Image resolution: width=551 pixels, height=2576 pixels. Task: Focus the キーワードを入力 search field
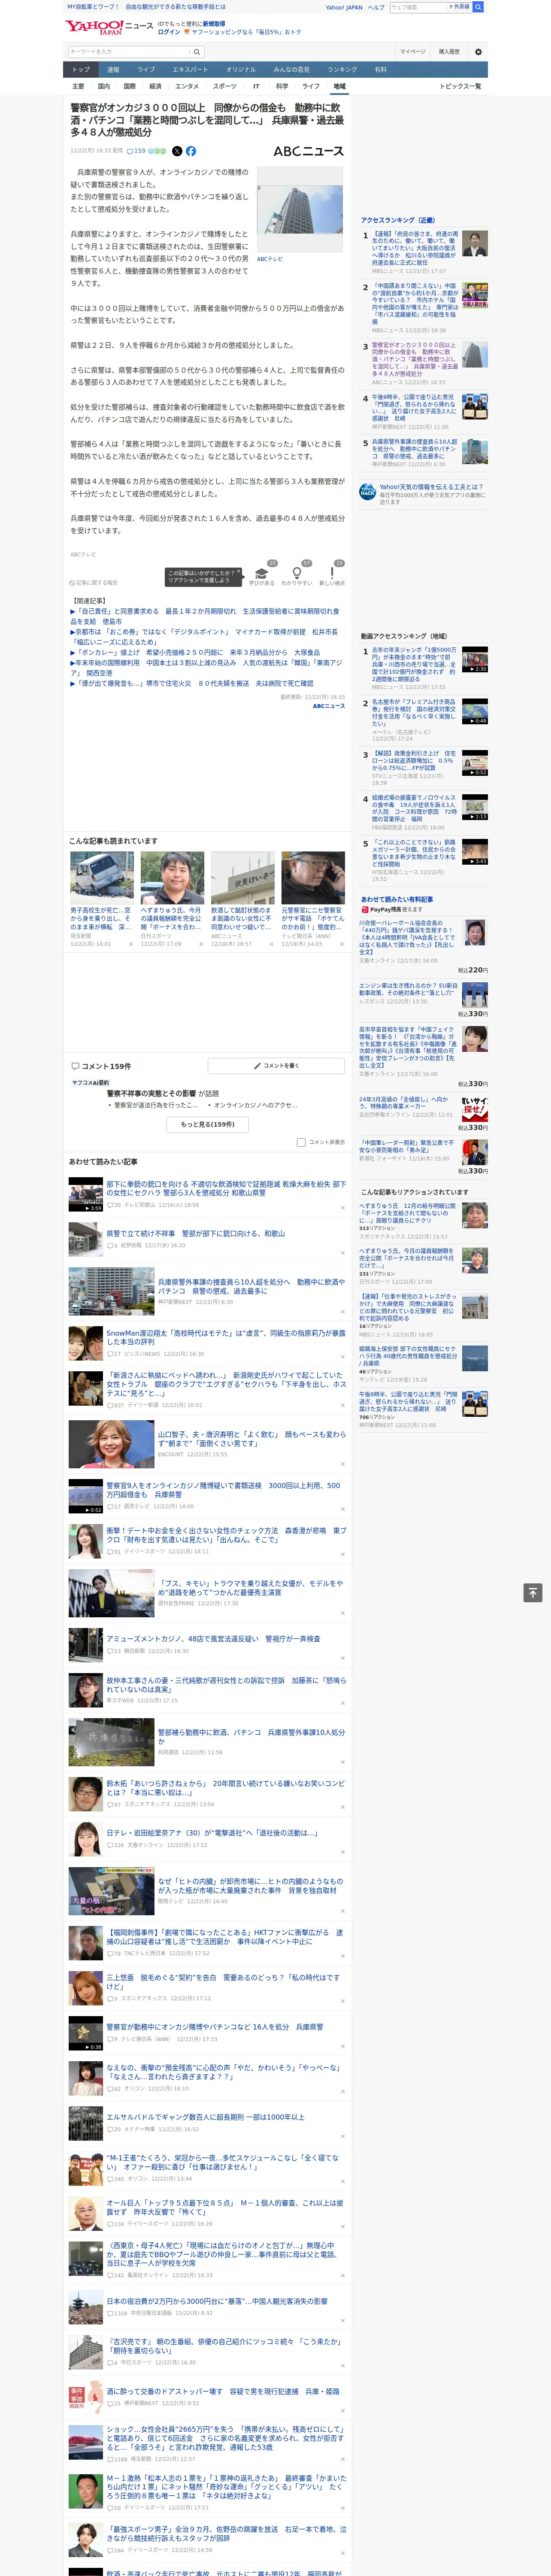click(x=129, y=52)
